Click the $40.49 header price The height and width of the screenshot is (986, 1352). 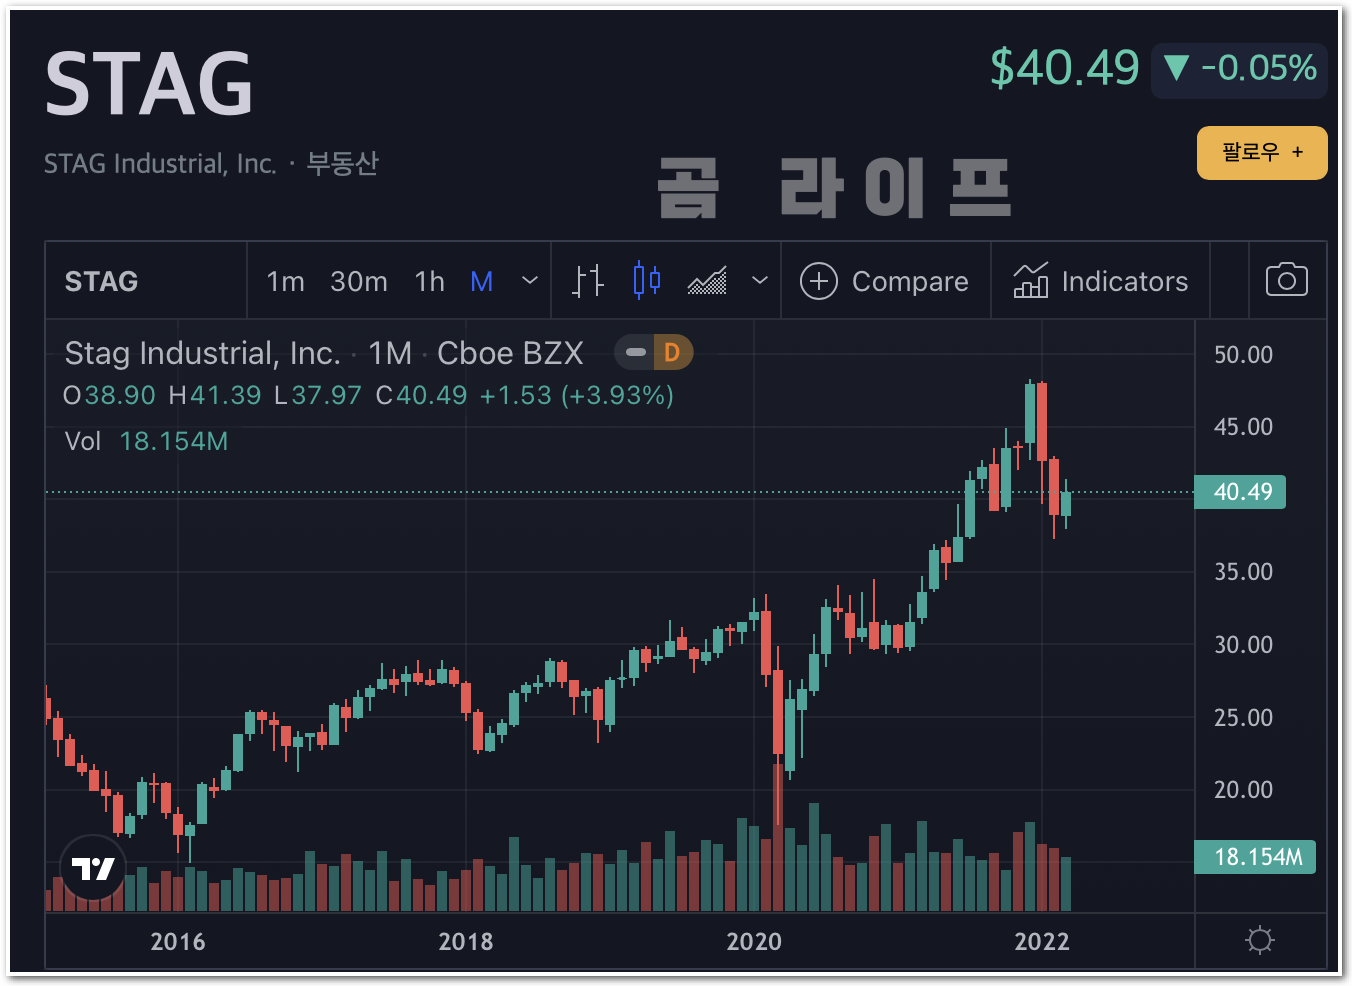pos(1065,68)
